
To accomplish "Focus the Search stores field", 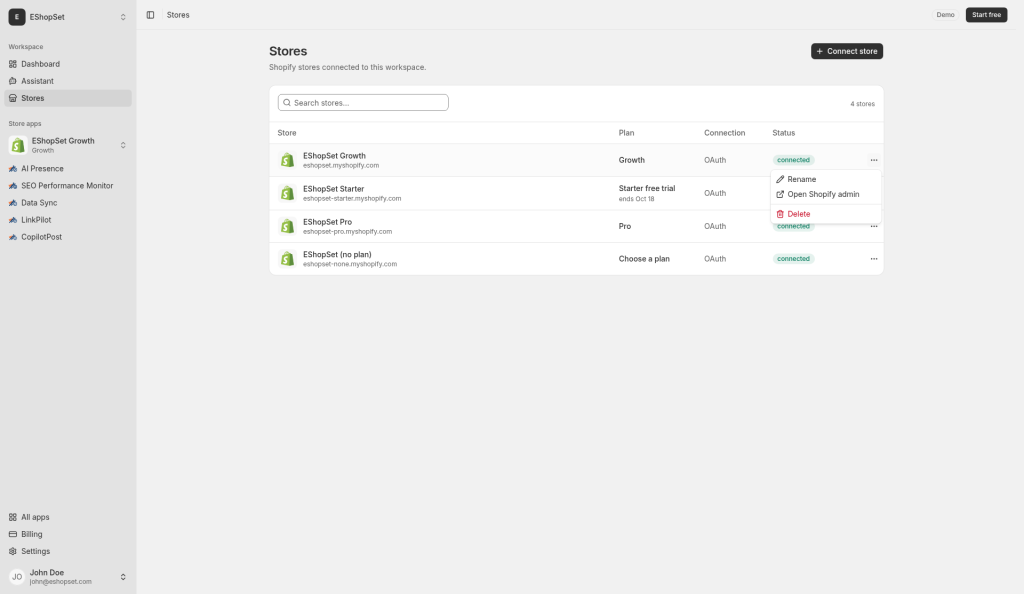I will [x=363, y=102].
